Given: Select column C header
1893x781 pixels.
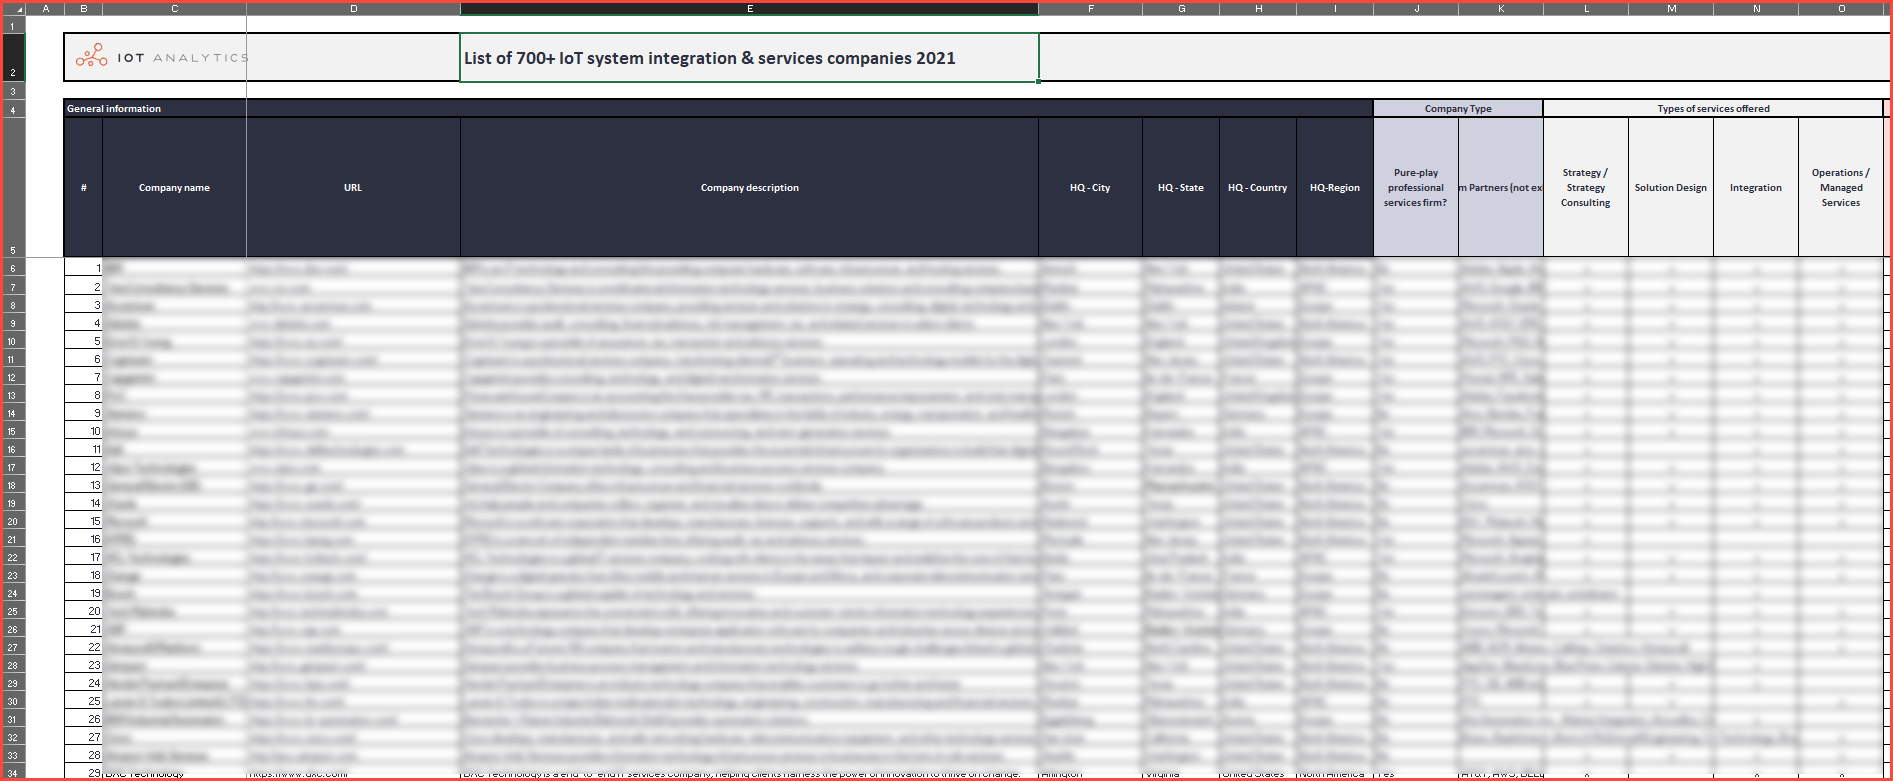Looking at the screenshot, I should coord(174,8).
